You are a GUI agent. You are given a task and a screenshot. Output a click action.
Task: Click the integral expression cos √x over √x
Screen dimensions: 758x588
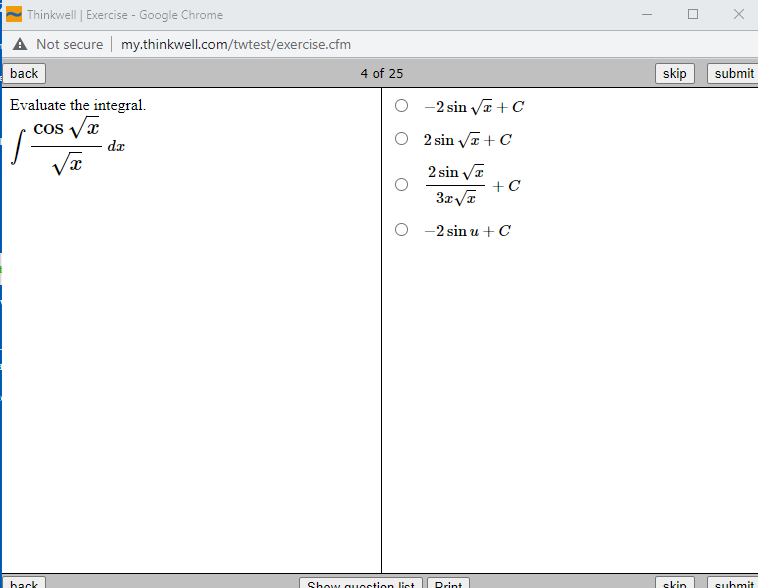(x=68, y=146)
